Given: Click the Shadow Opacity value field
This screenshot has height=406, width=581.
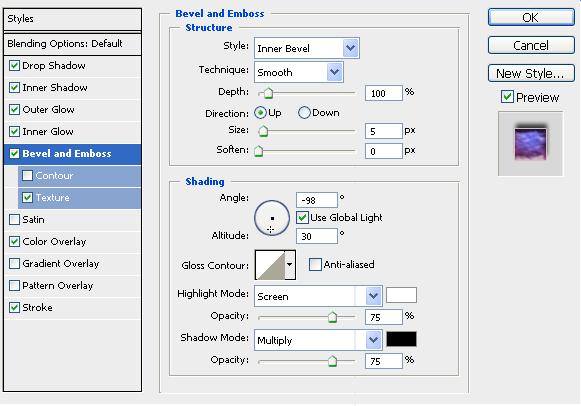Looking at the screenshot, I should pos(384,361).
